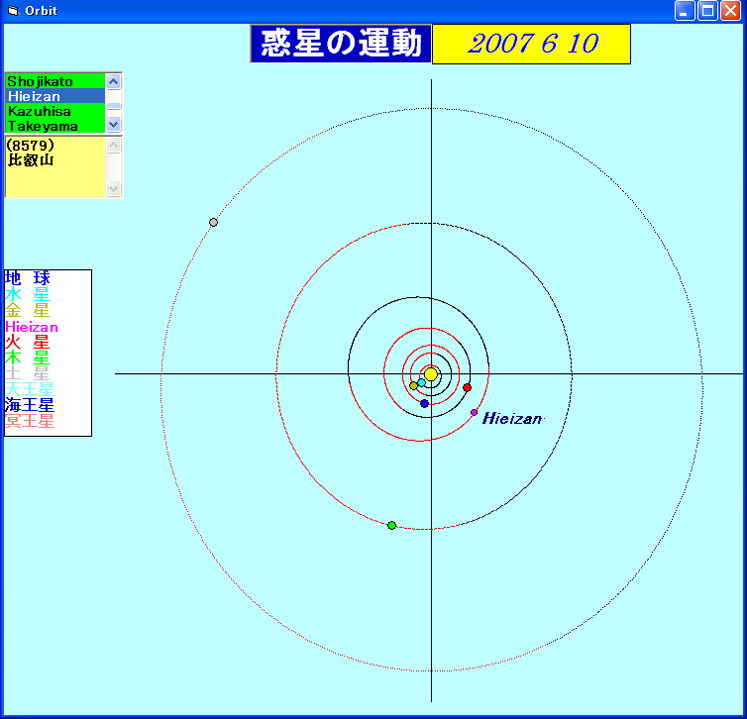The image size is (747, 719).
Task: Click the 惑星の運動 title banner
Action: click(341, 44)
